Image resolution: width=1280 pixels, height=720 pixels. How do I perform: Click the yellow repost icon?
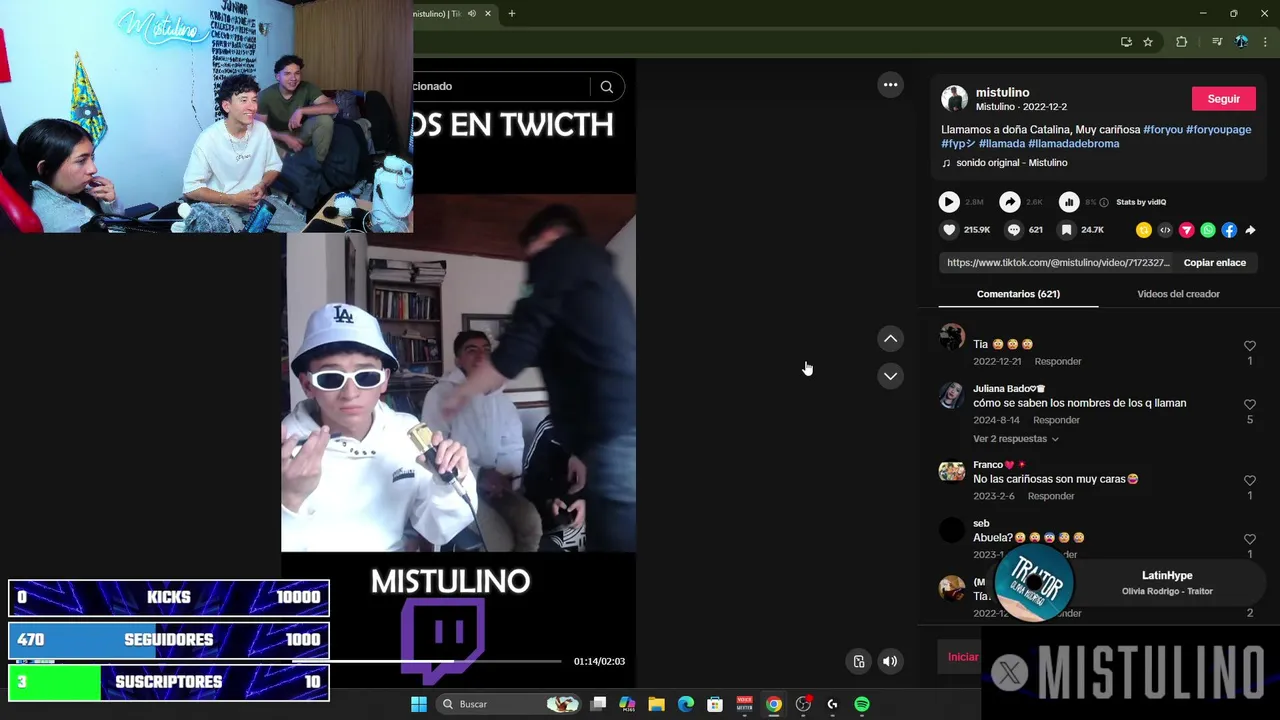tap(1144, 230)
